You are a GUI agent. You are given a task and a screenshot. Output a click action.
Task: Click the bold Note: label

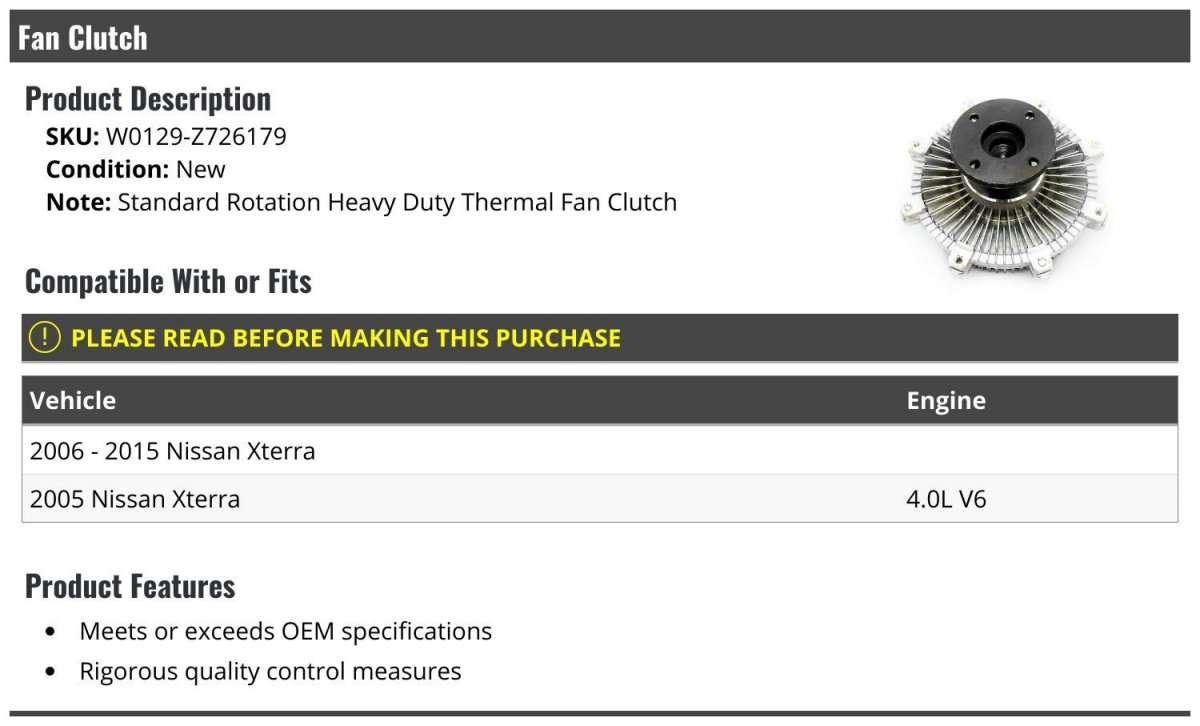pyautogui.click(x=78, y=202)
